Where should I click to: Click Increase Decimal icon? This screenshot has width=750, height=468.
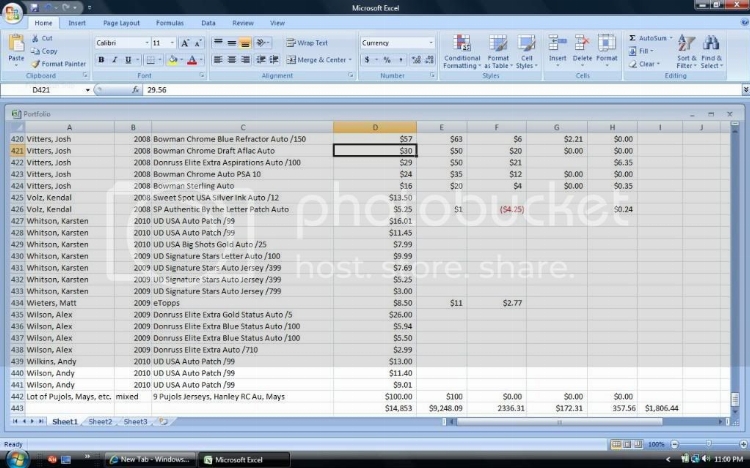416,60
